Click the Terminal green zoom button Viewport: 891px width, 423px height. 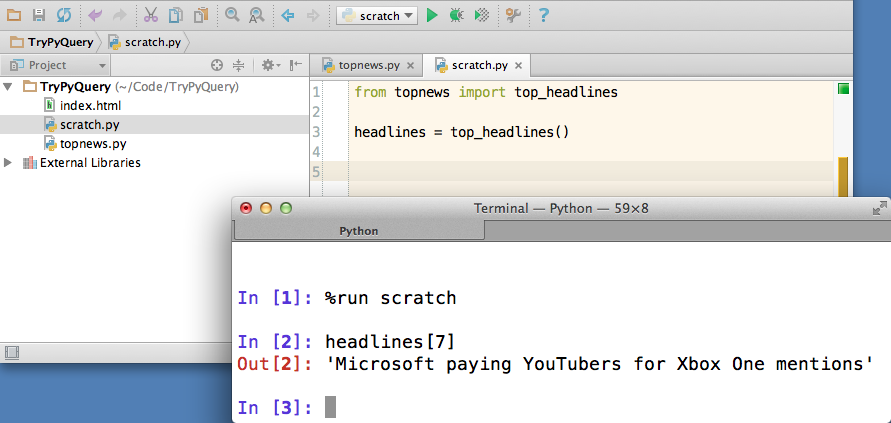tap(286, 209)
